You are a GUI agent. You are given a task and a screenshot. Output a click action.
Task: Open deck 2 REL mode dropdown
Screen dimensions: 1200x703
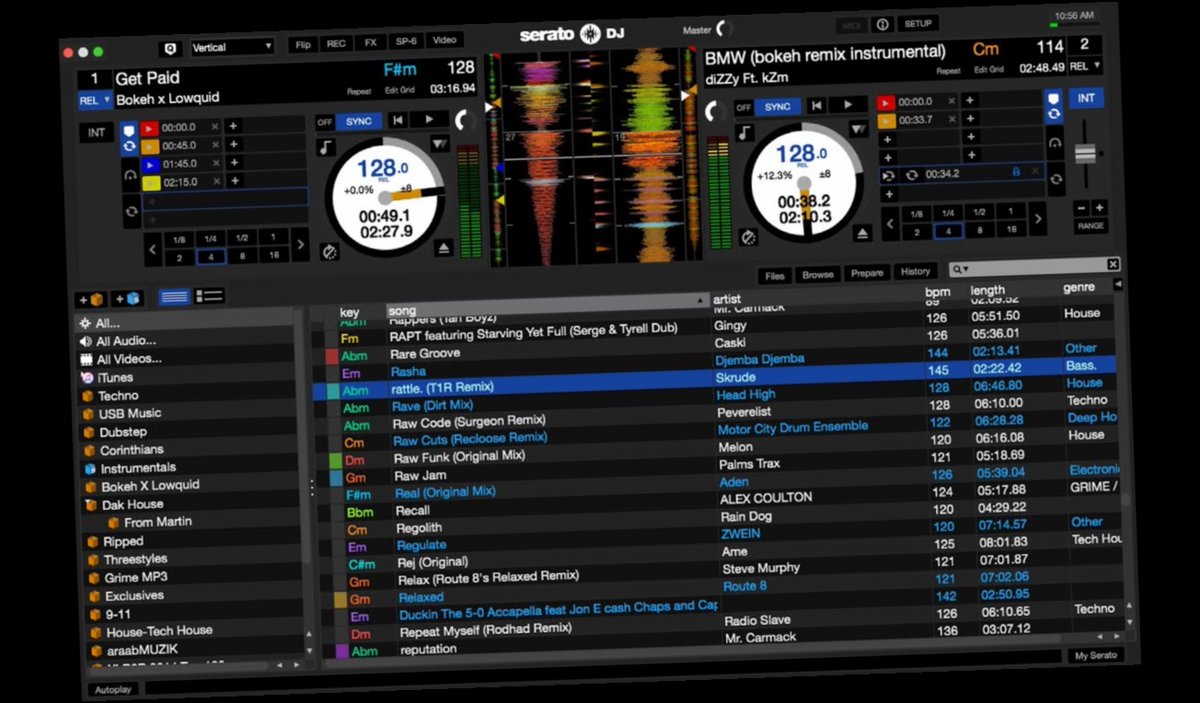[x=1085, y=66]
